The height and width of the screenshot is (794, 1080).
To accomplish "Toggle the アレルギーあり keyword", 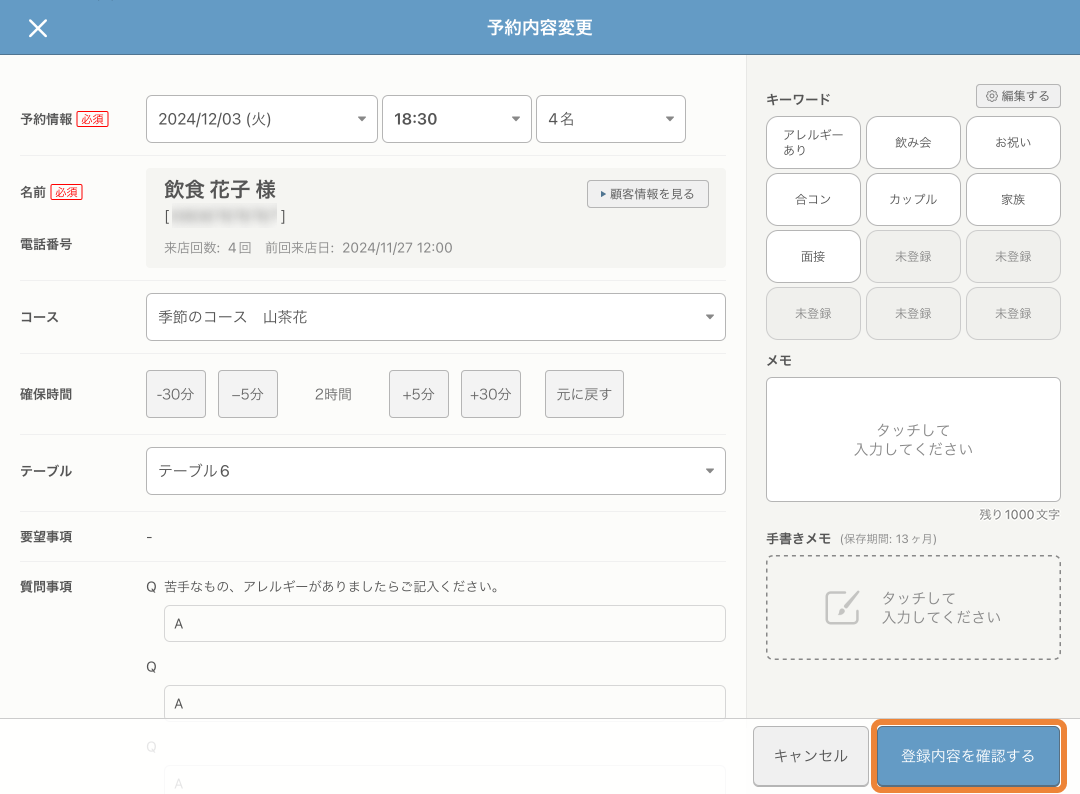I will pos(812,142).
